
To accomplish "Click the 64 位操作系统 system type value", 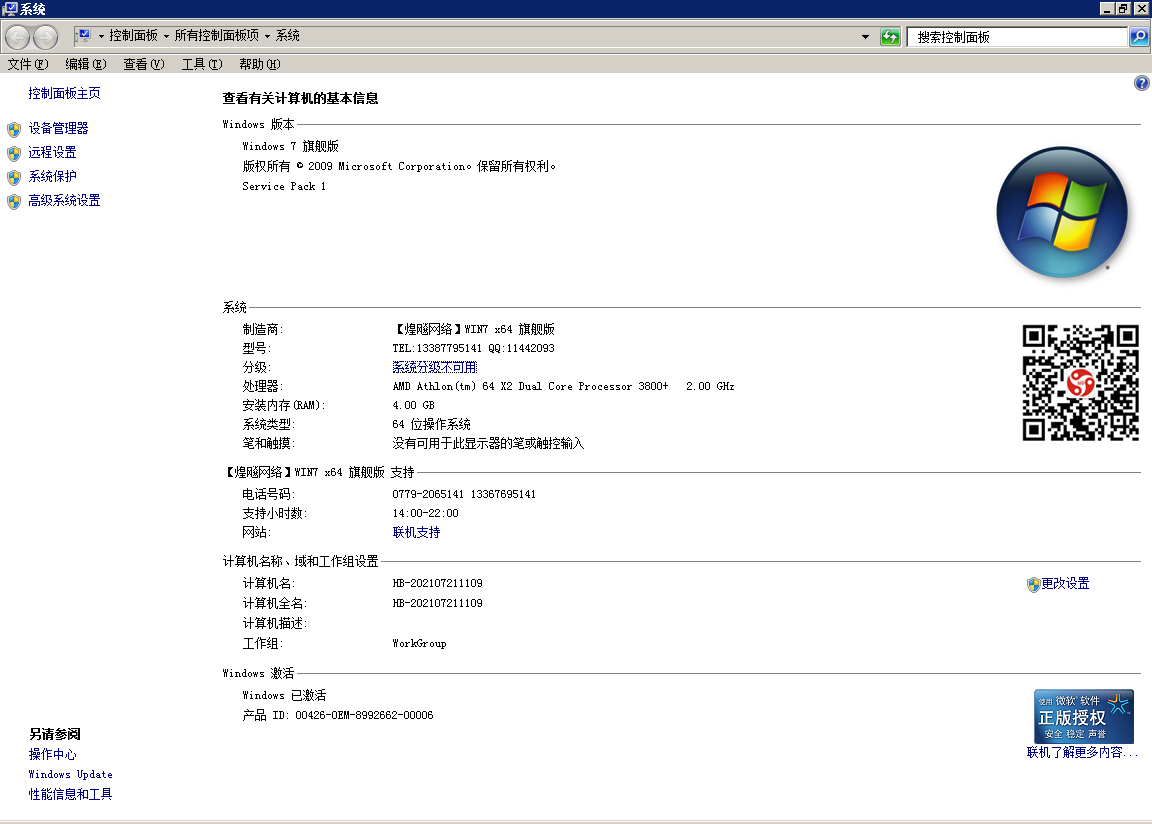I will (431, 424).
